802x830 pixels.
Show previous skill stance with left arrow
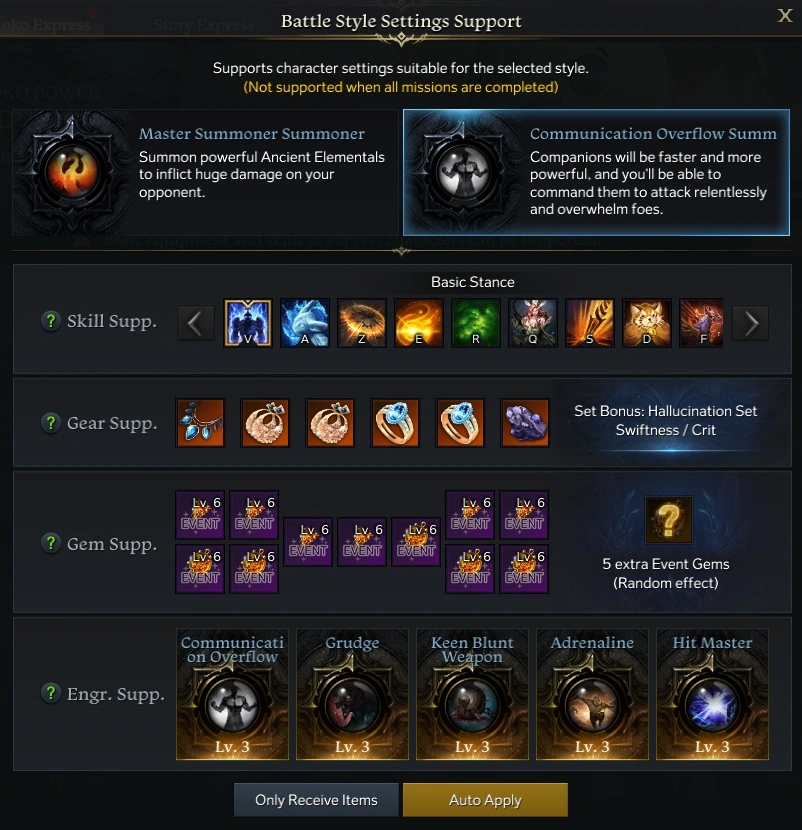196,323
